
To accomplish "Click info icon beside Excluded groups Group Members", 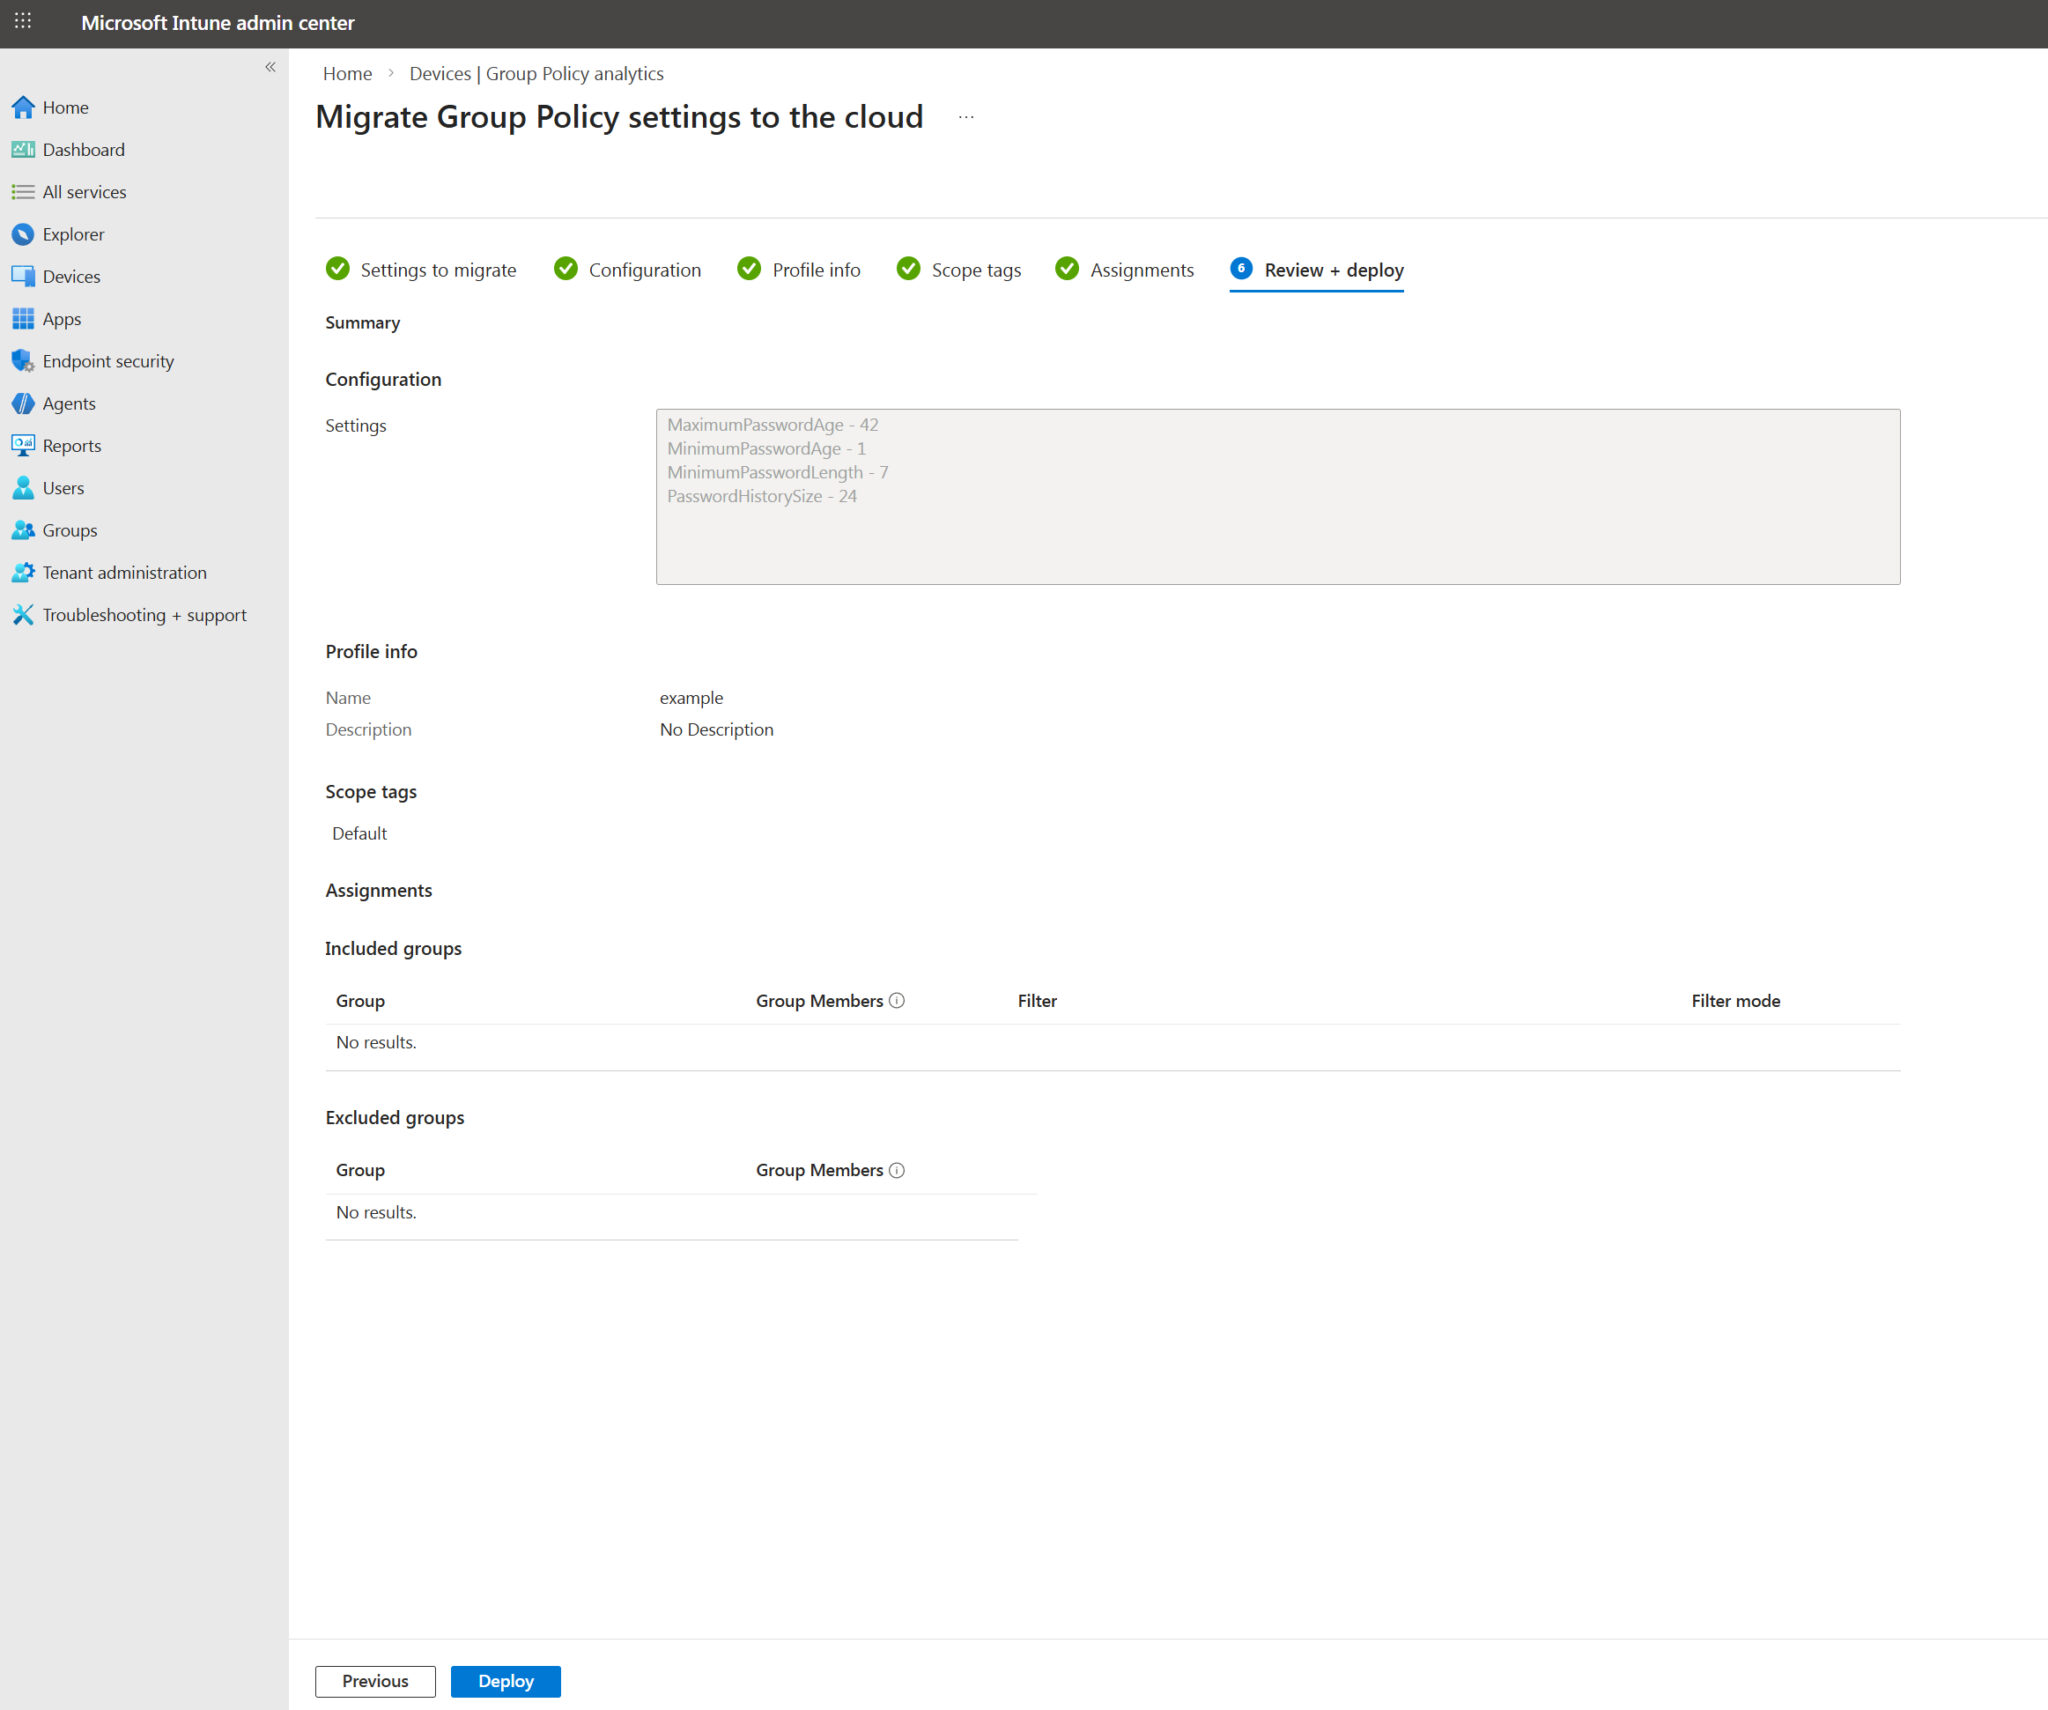I will click(897, 1170).
